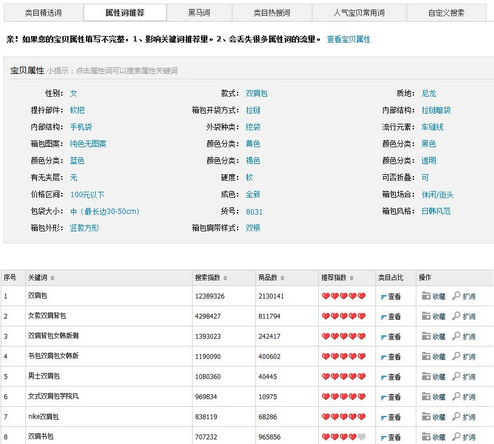Click the 车缝线 attribute link

click(x=433, y=127)
